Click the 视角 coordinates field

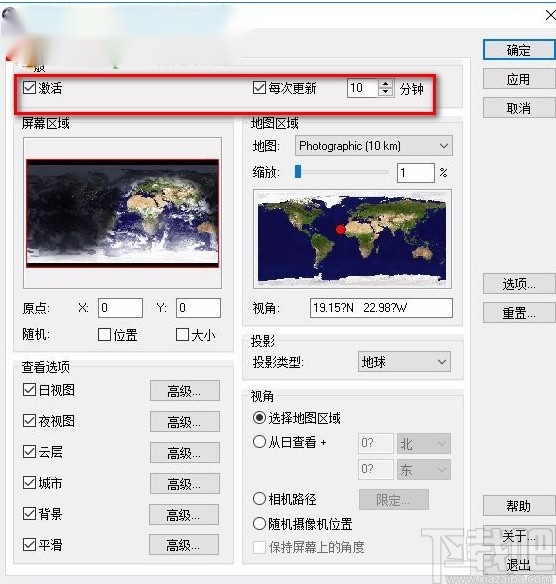(381, 308)
